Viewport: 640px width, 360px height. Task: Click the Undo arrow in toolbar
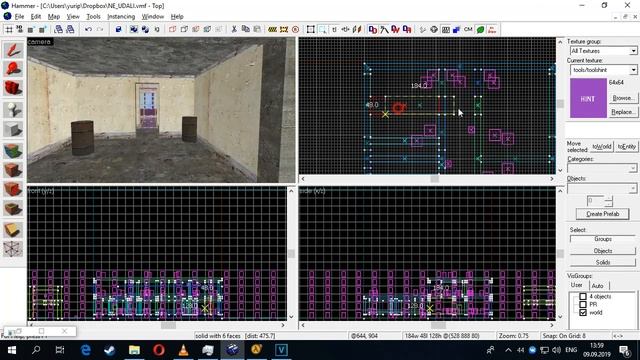[88, 29]
